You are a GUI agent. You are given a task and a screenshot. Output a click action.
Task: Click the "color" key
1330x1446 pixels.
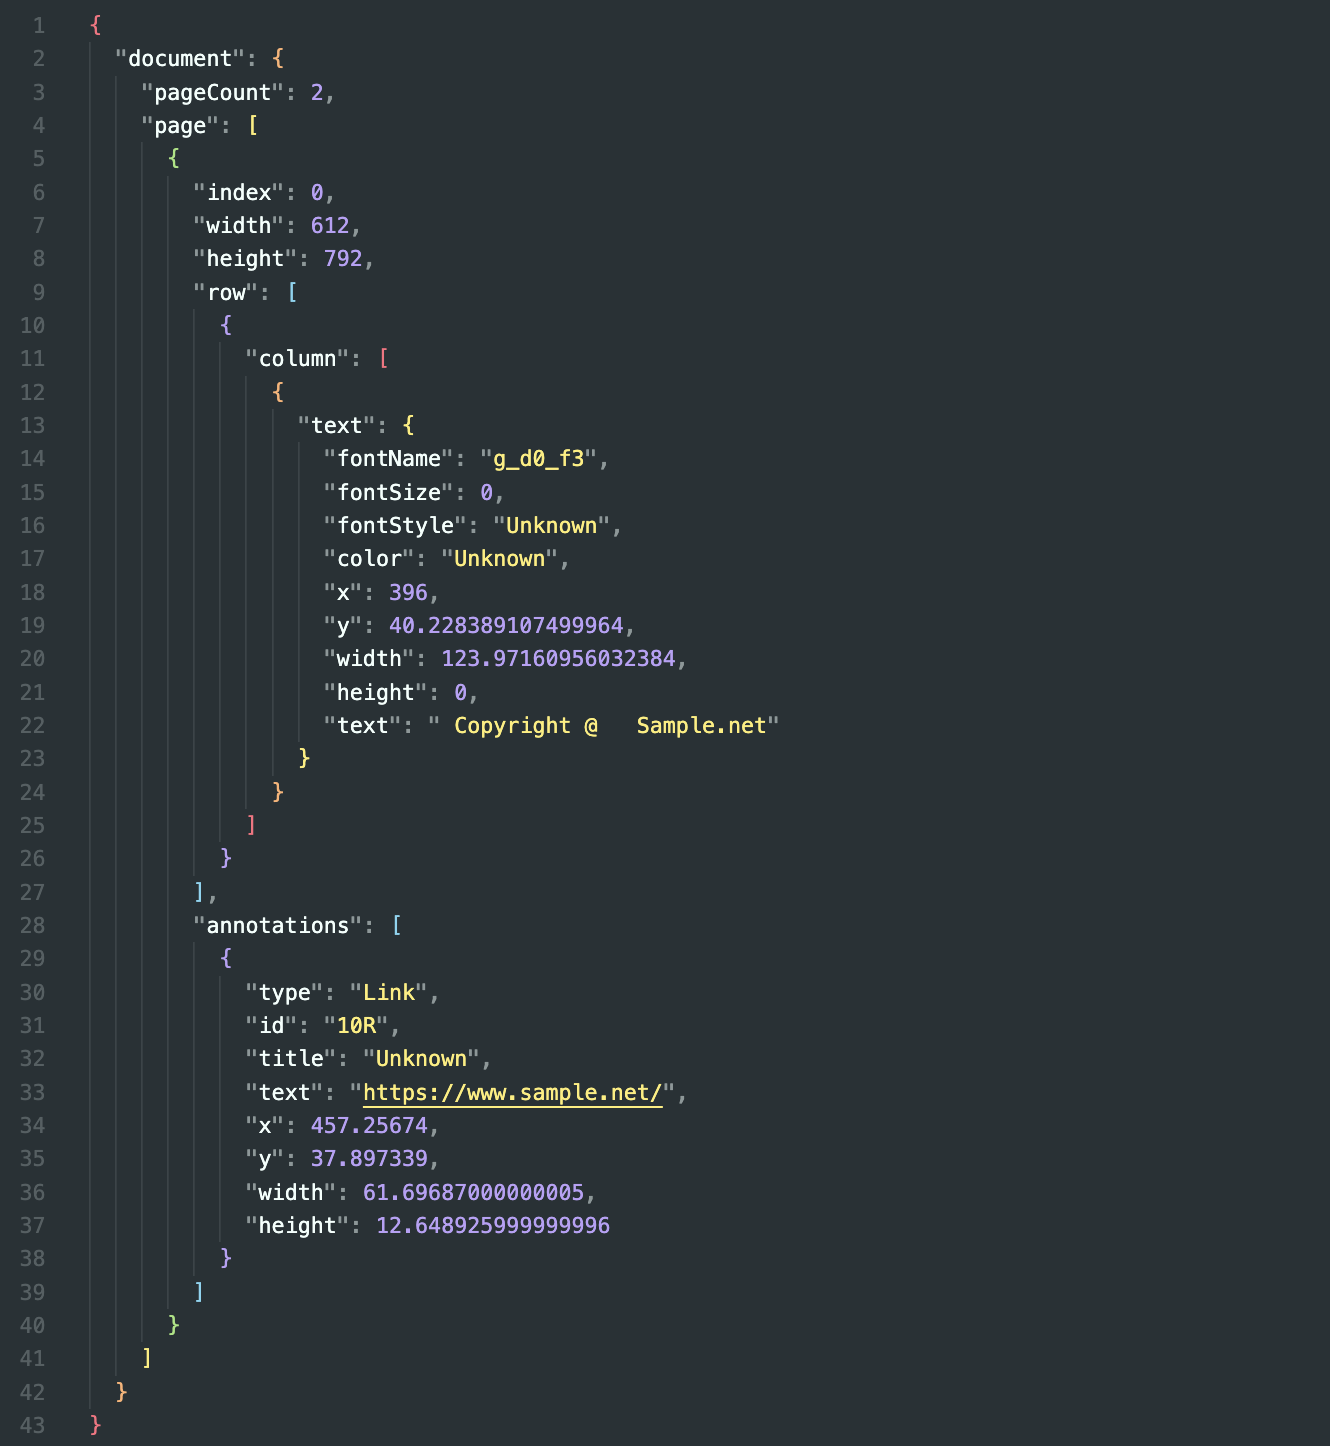(x=369, y=558)
